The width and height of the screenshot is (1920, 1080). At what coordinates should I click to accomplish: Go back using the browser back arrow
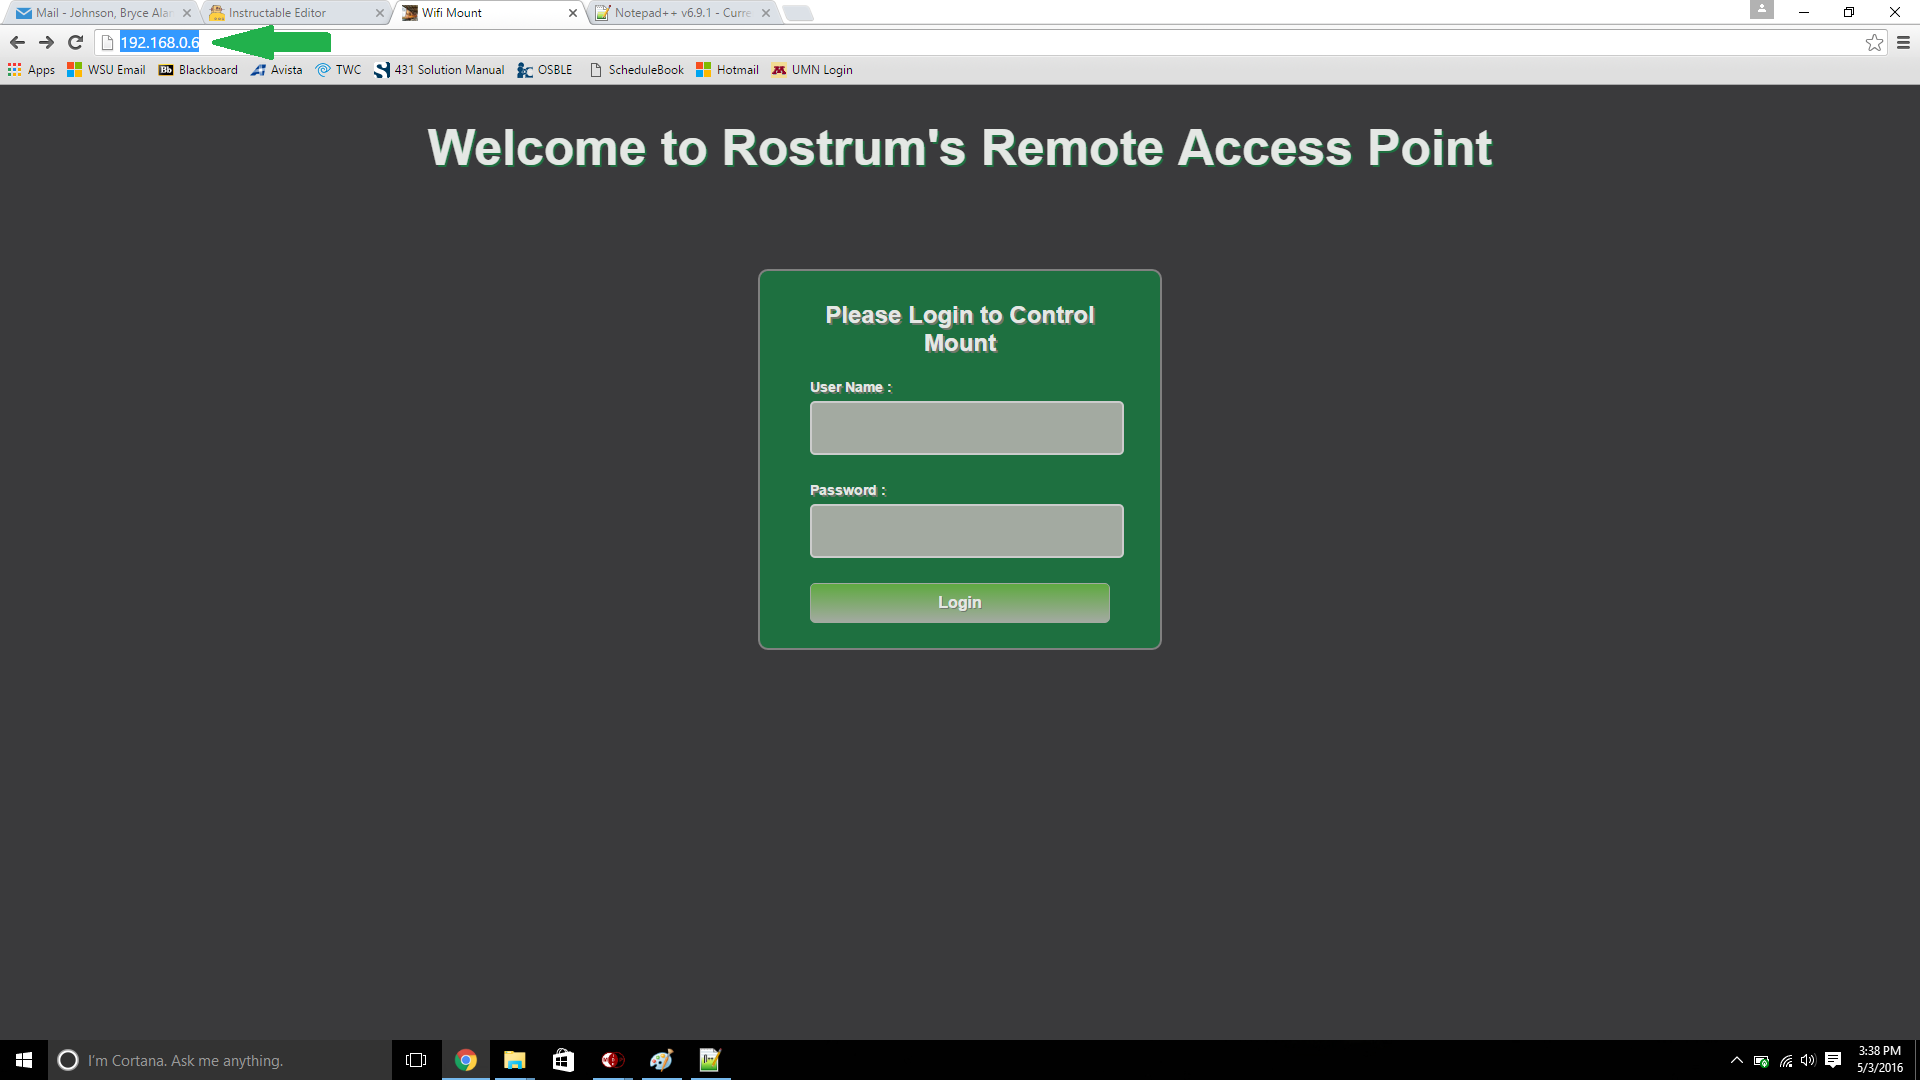17,42
